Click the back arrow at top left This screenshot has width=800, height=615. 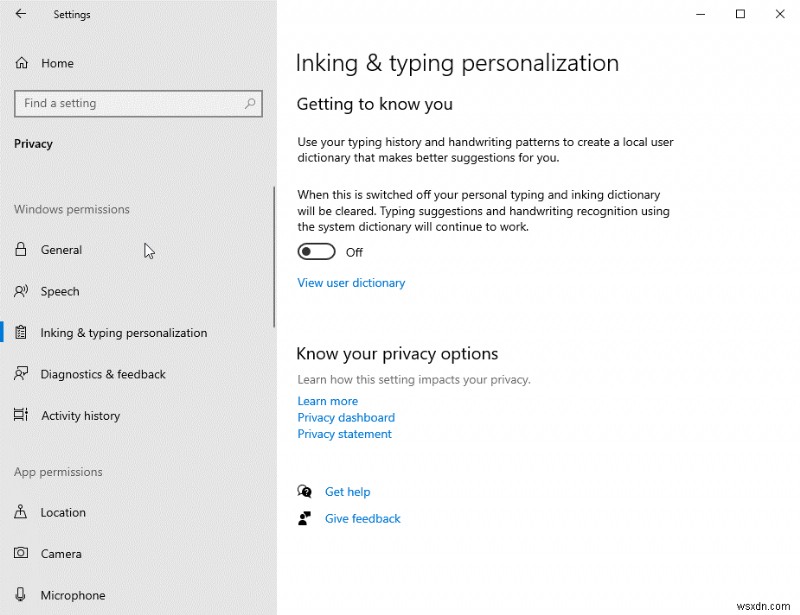coord(19,14)
